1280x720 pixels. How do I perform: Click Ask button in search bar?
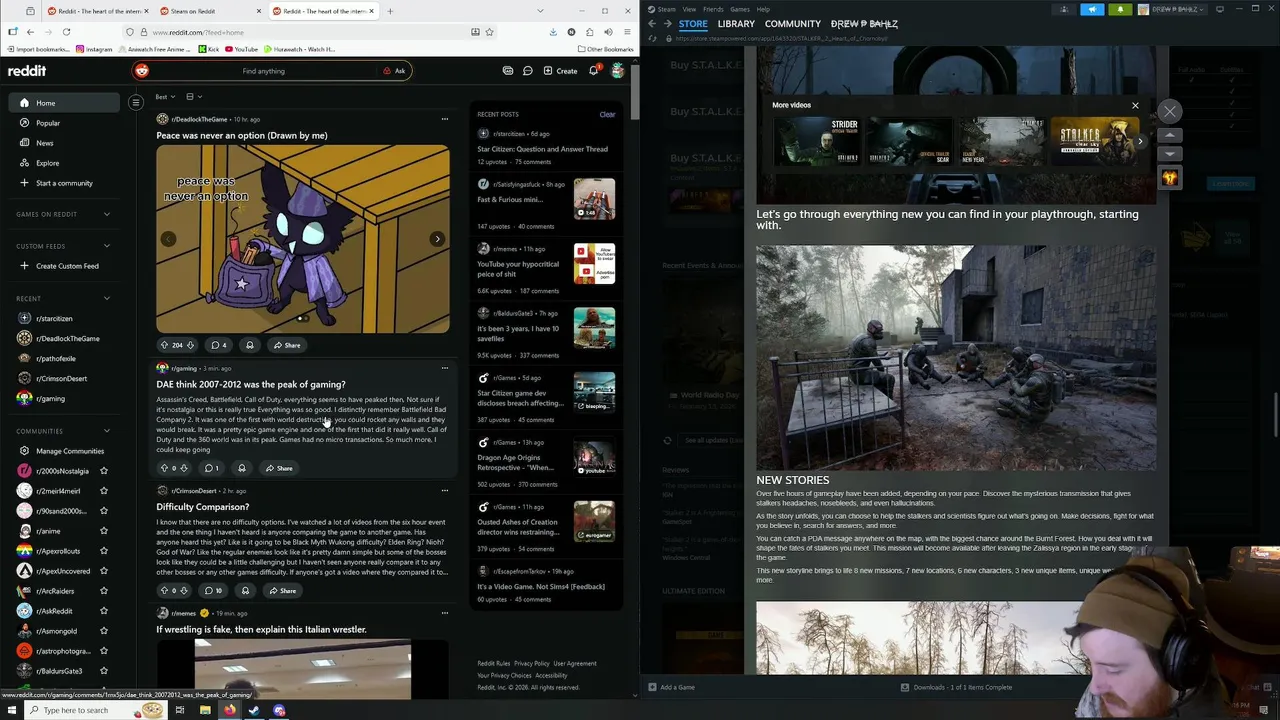[394, 71]
